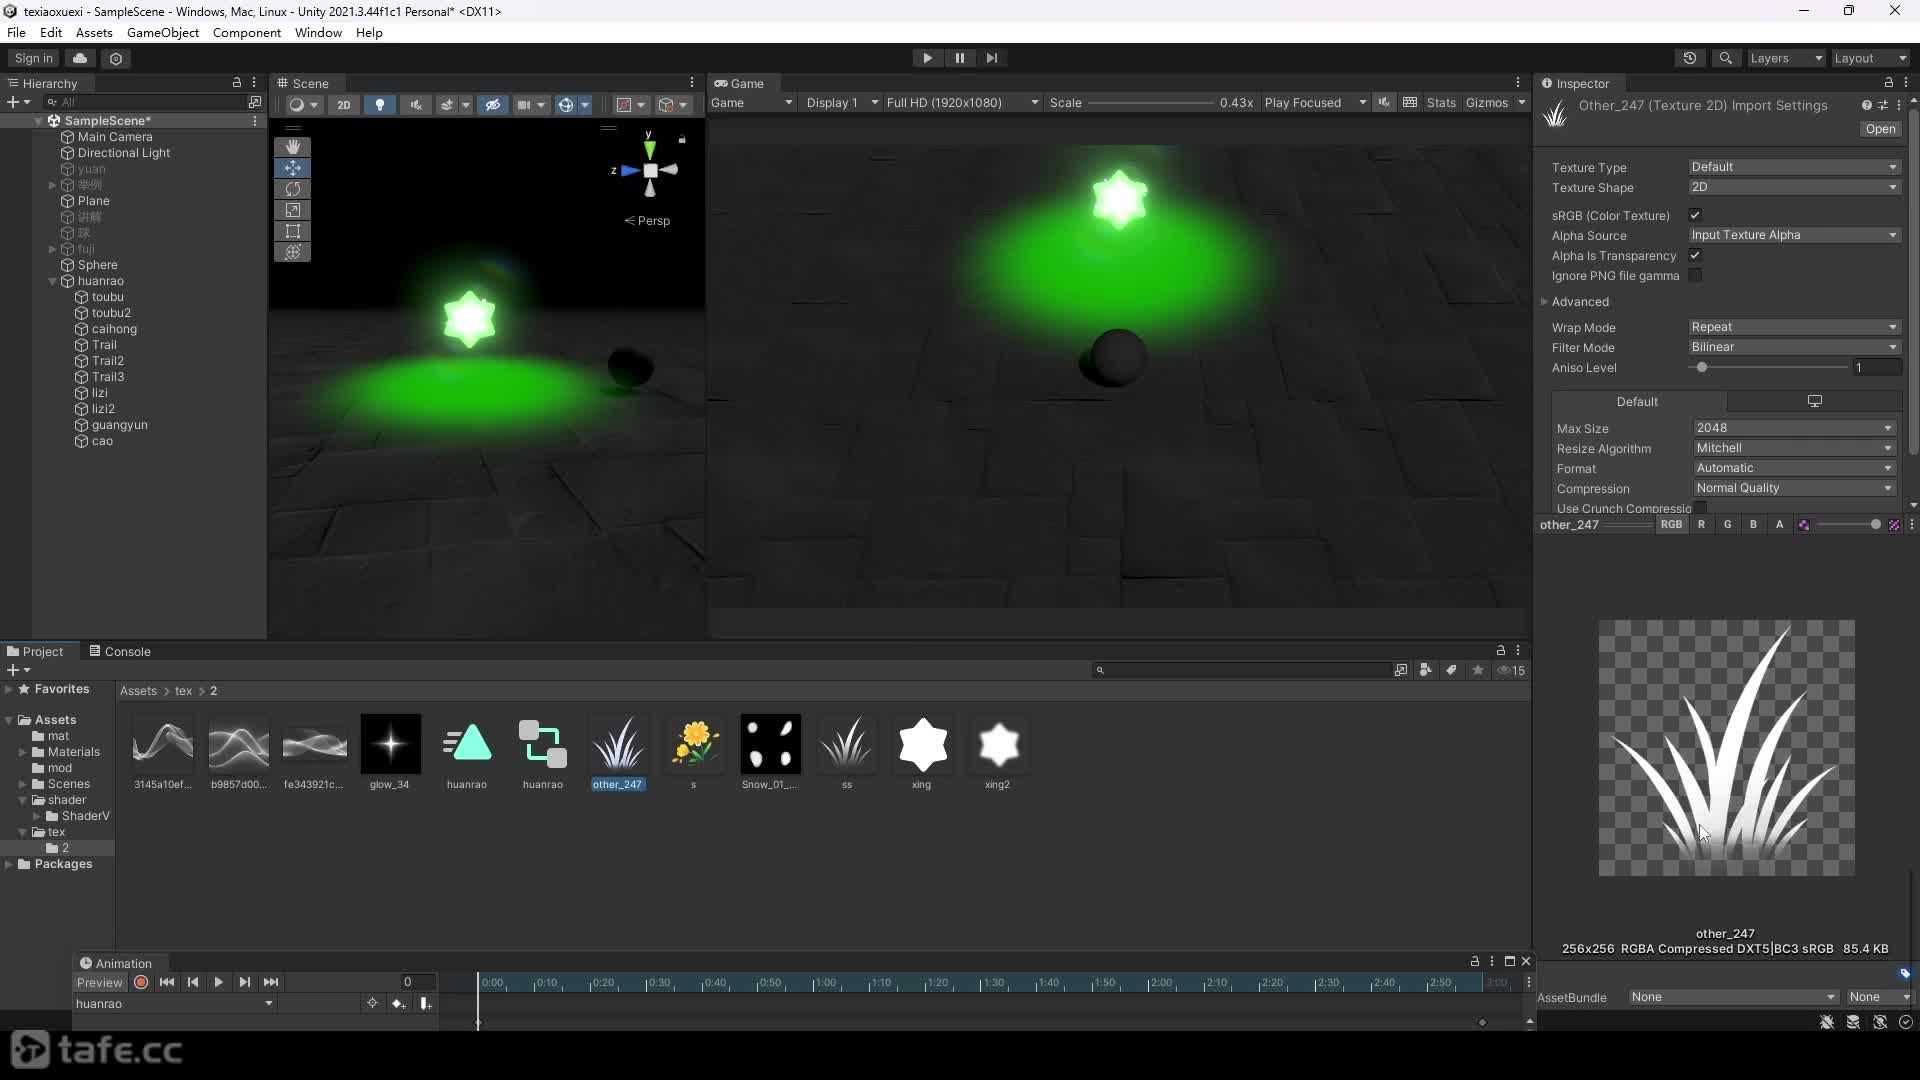The width and height of the screenshot is (1920, 1080).
Task: Select the Transform tool in Scene view
Action: click(292, 252)
